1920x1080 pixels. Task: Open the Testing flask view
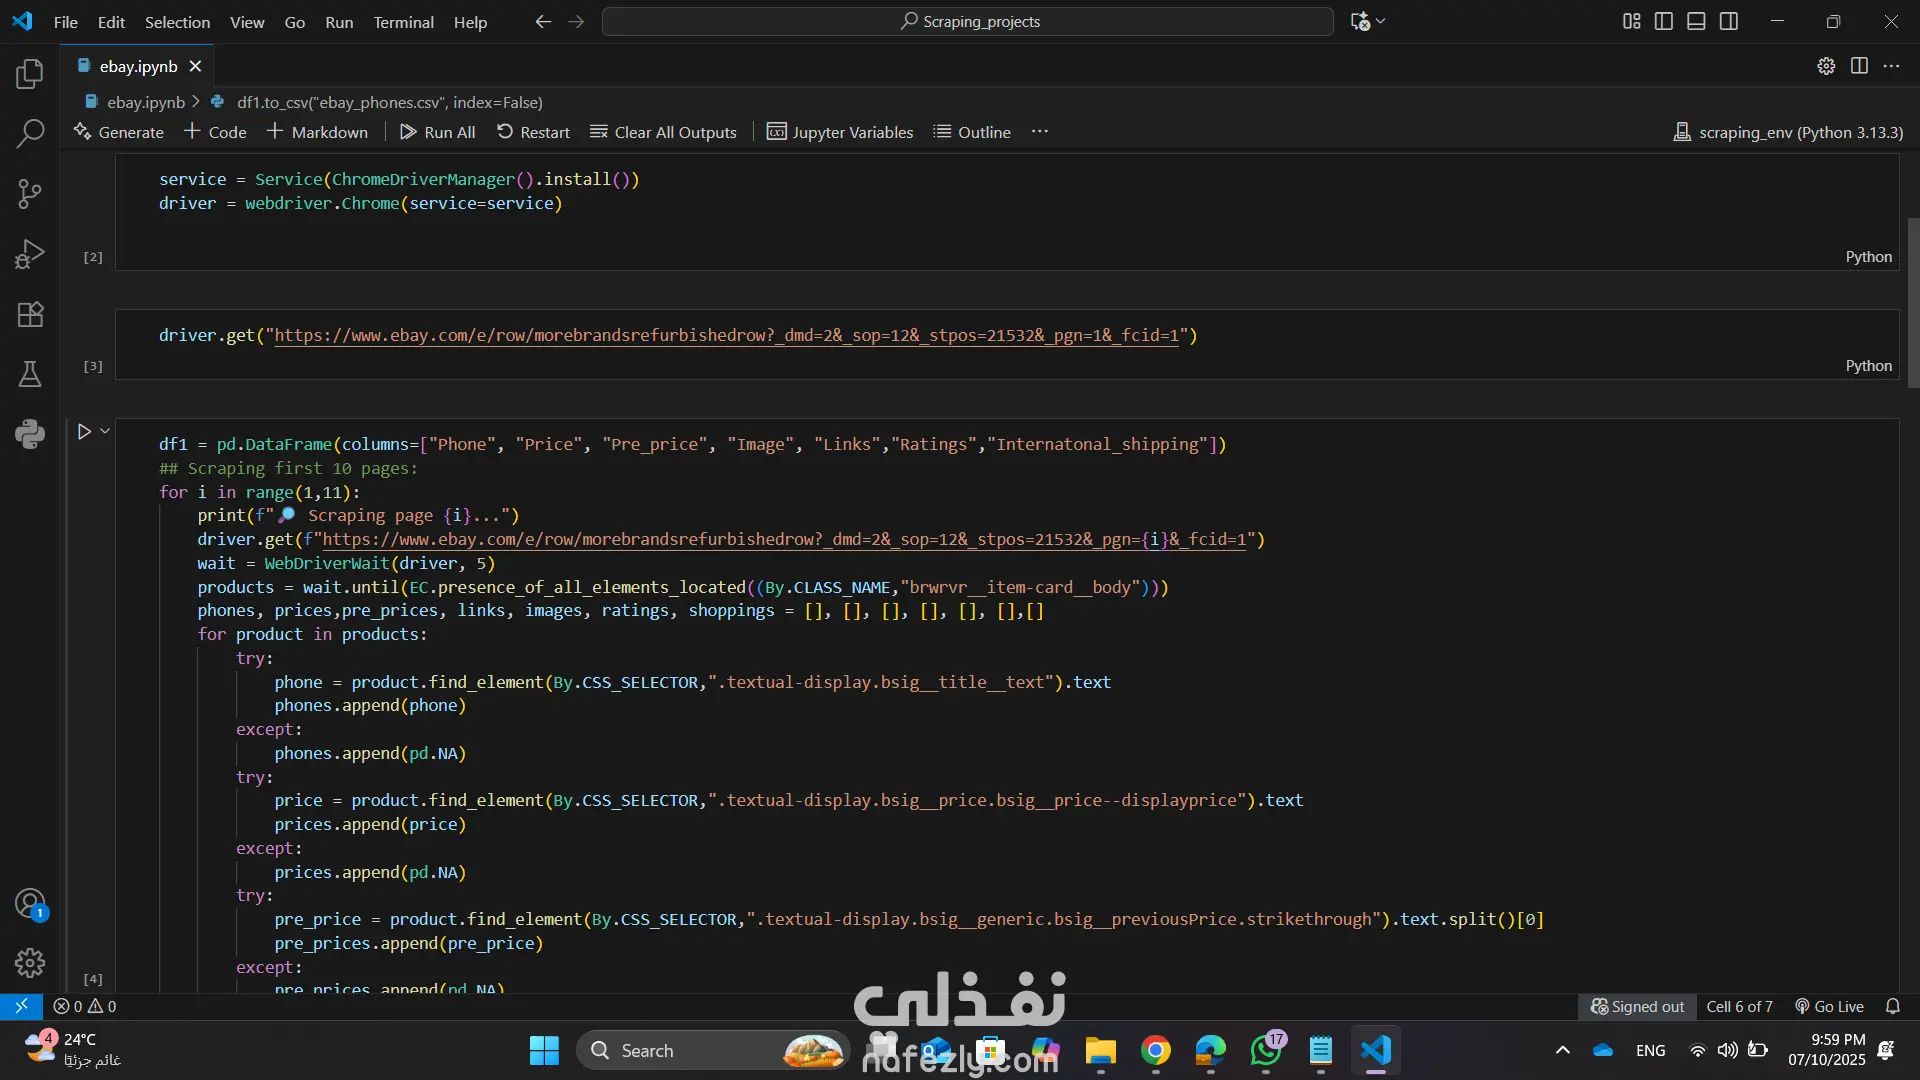coord(30,374)
